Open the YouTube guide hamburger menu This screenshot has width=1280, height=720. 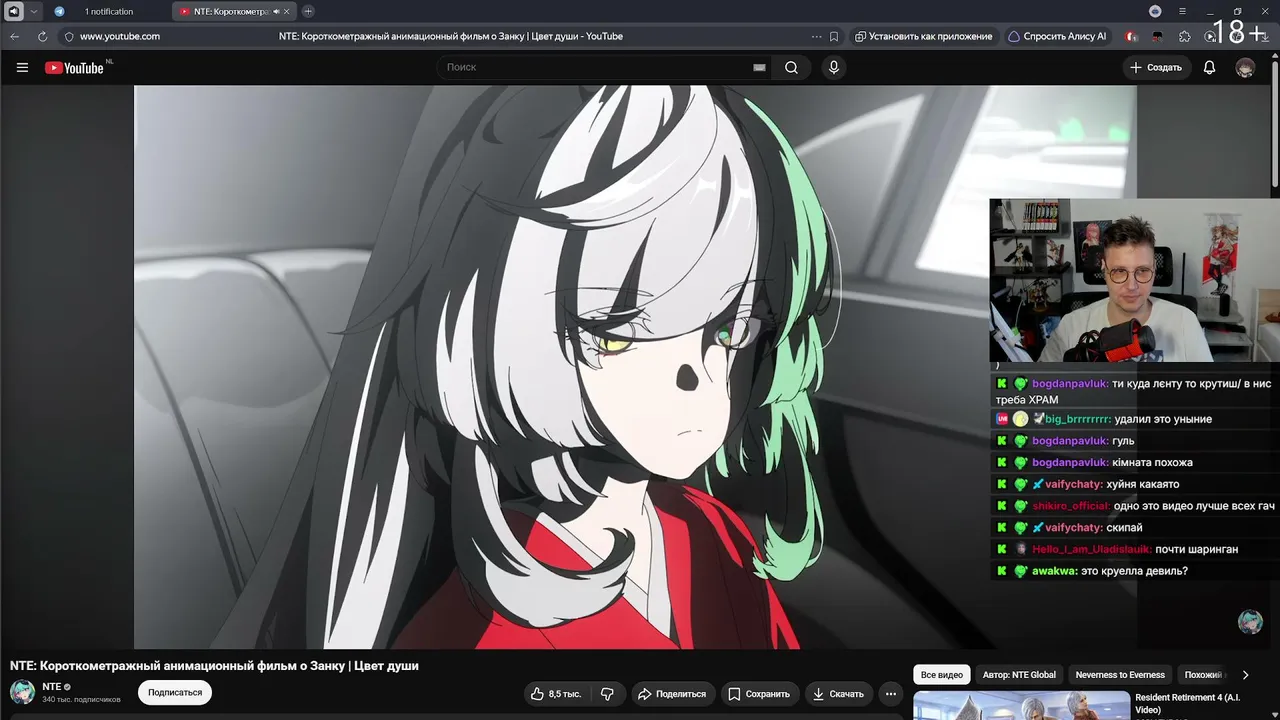coord(22,68)
